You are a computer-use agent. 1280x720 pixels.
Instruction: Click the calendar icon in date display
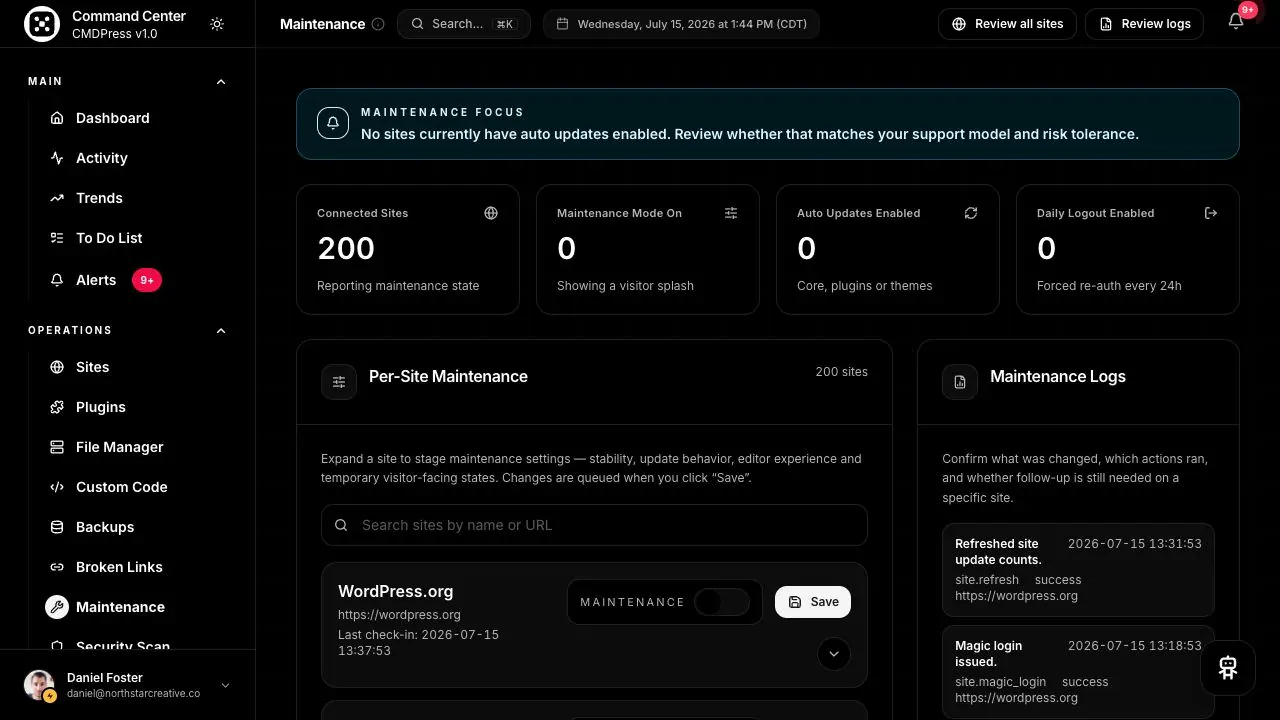click(x=563, y=24)
